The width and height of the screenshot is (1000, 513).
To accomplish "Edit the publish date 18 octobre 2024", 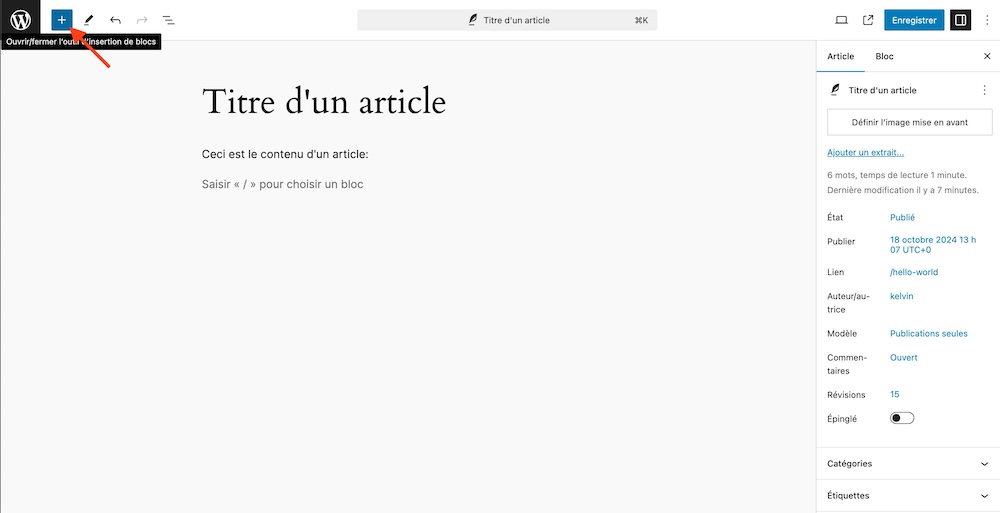I will (933, 244).
